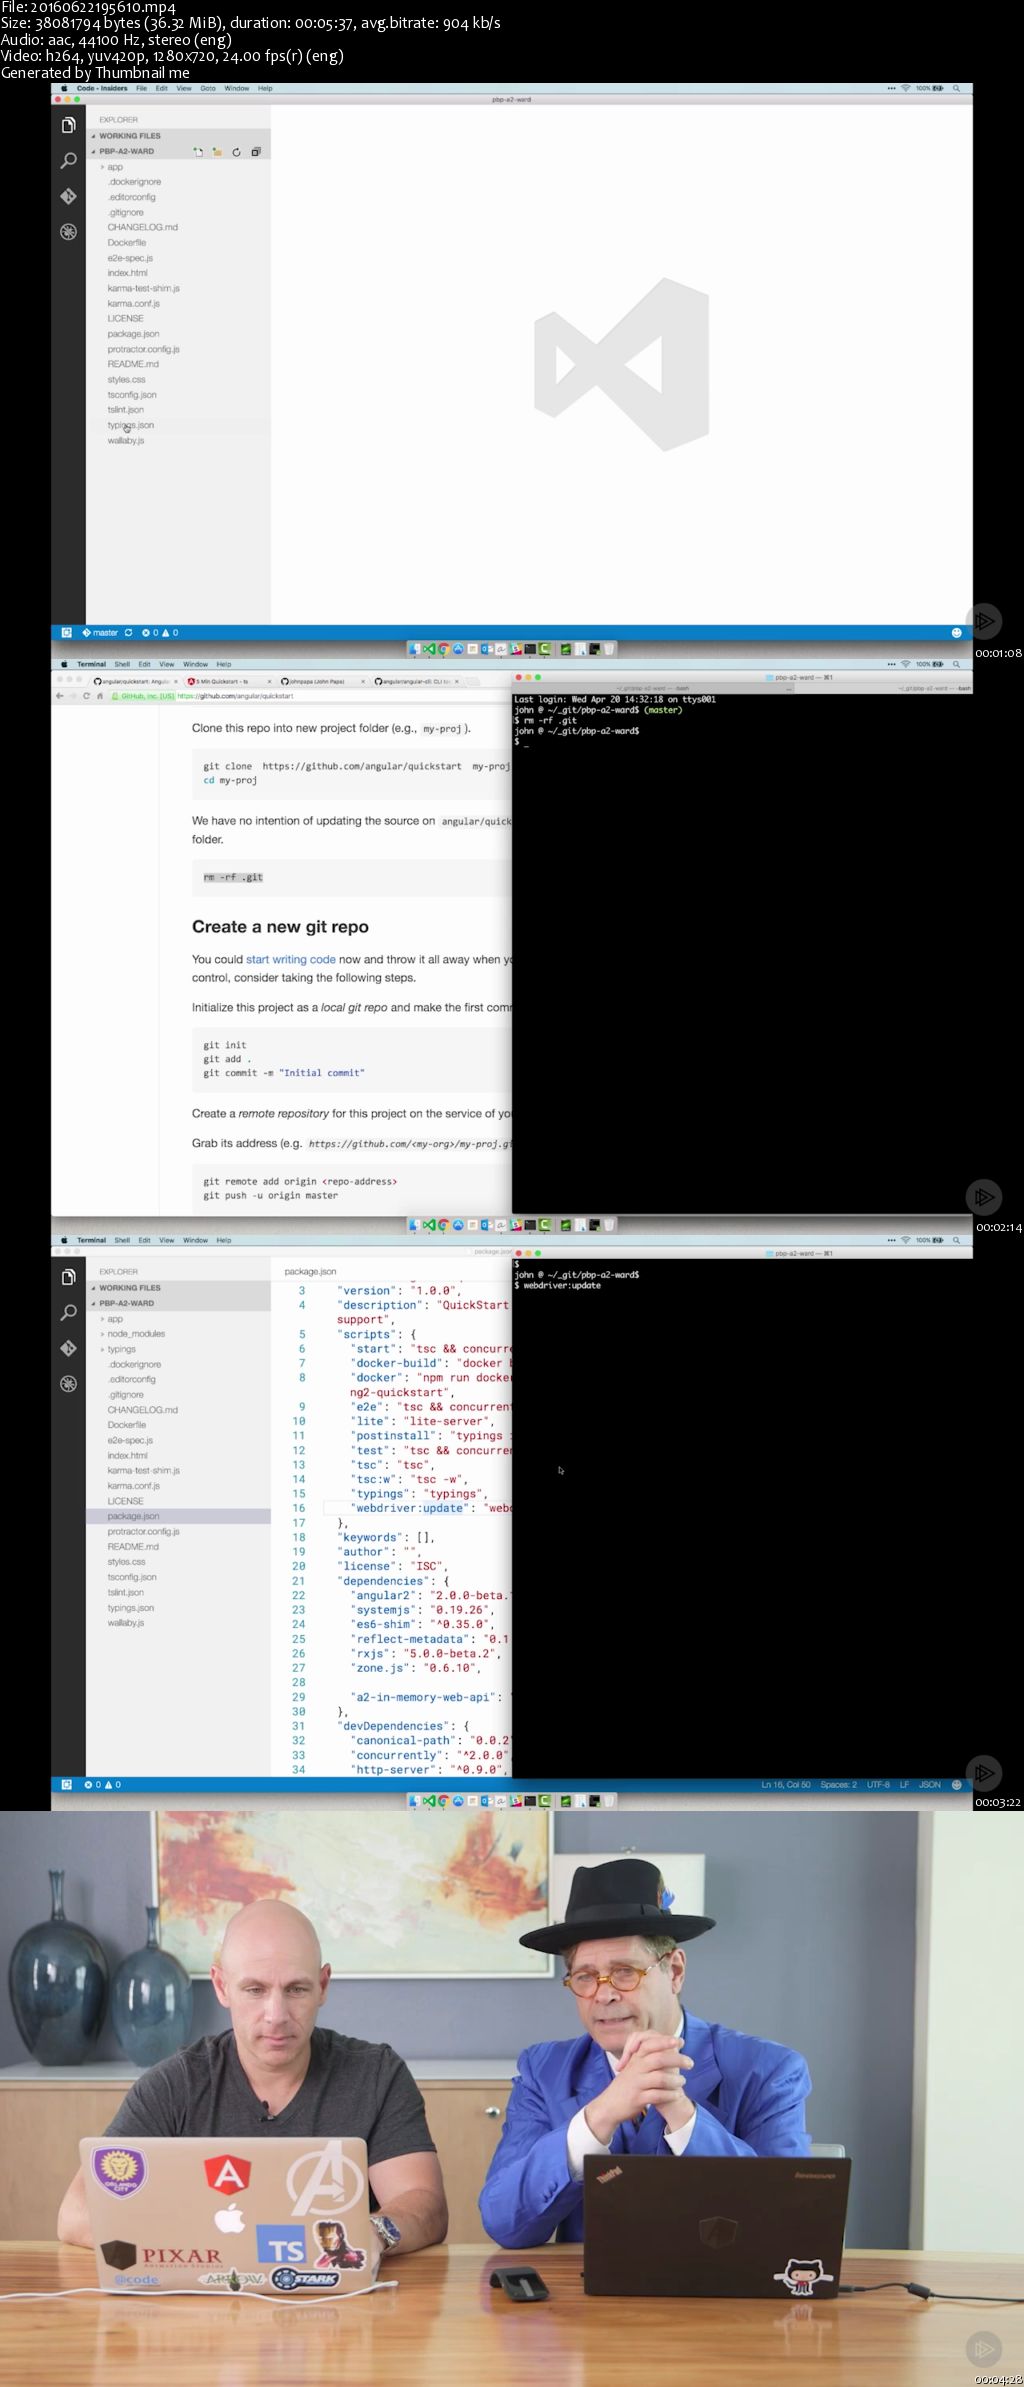Screen dimensions: 1024x2387
Task: Click 'webdriver:update' key in package.json editor
Action: pos(410,1509)
